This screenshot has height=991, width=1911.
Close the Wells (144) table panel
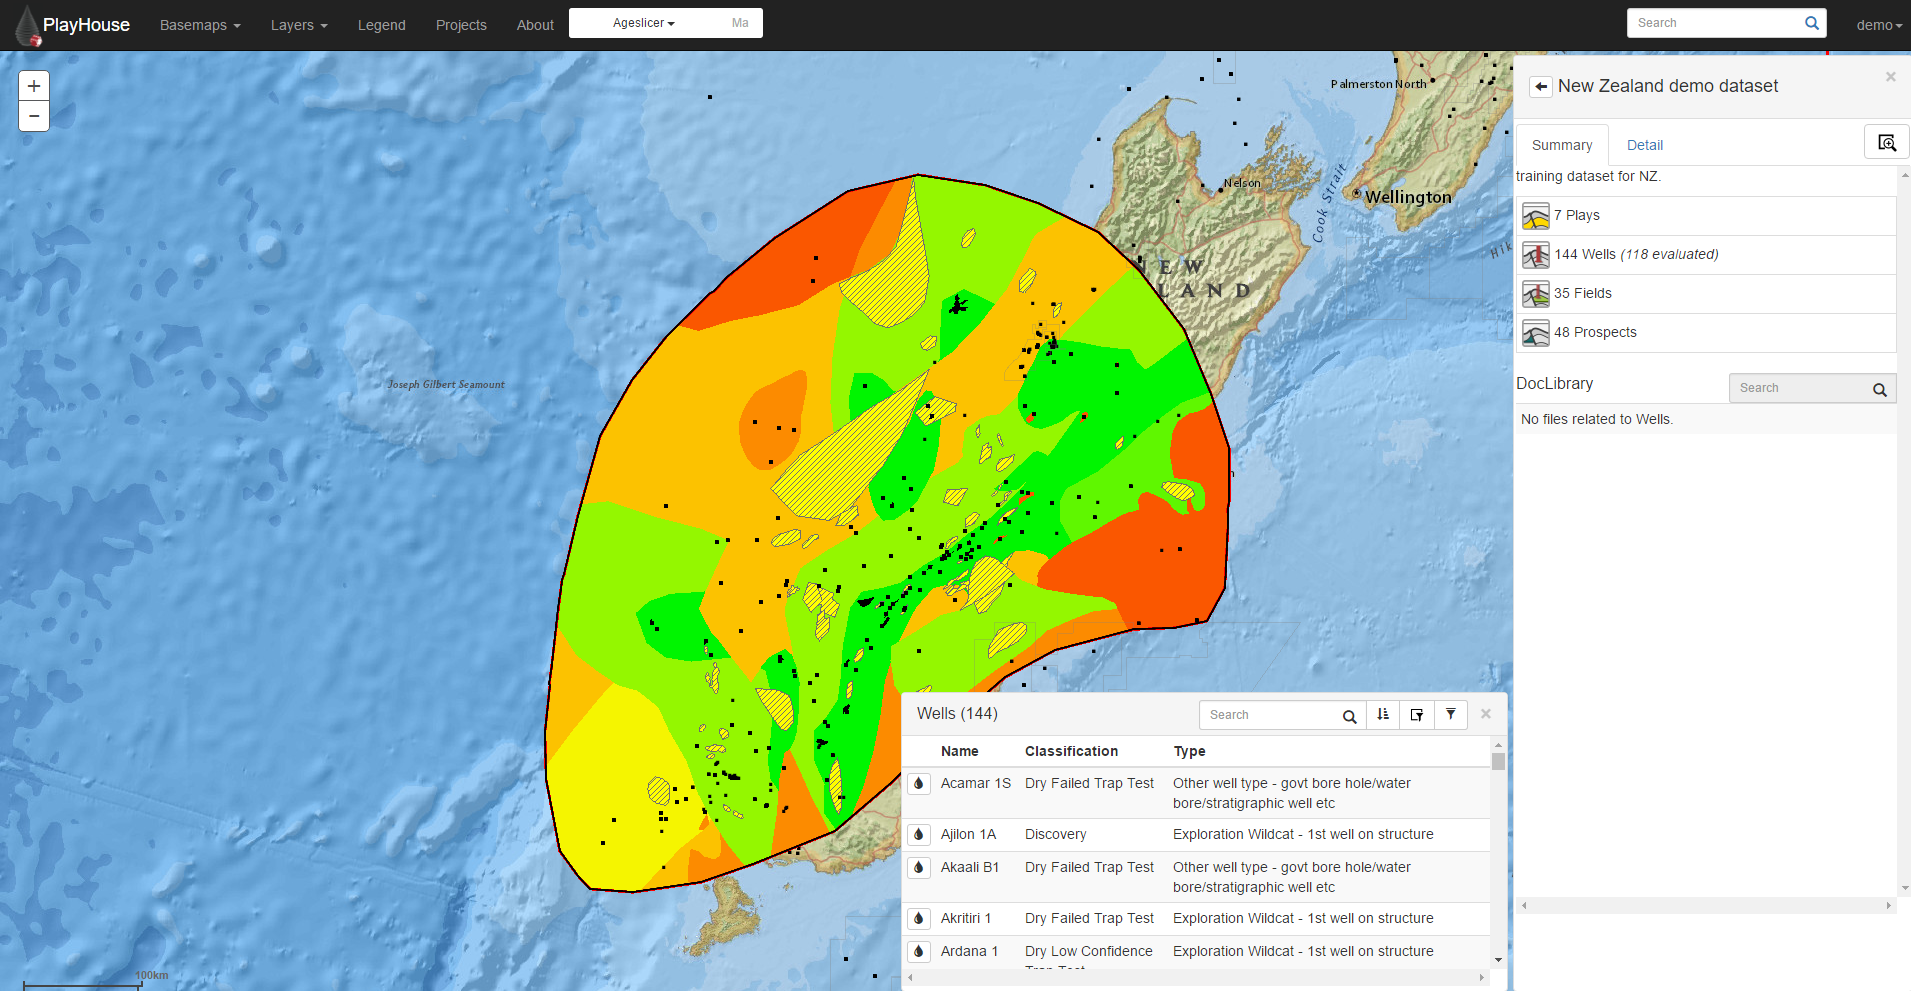[x=1486, y=714]
